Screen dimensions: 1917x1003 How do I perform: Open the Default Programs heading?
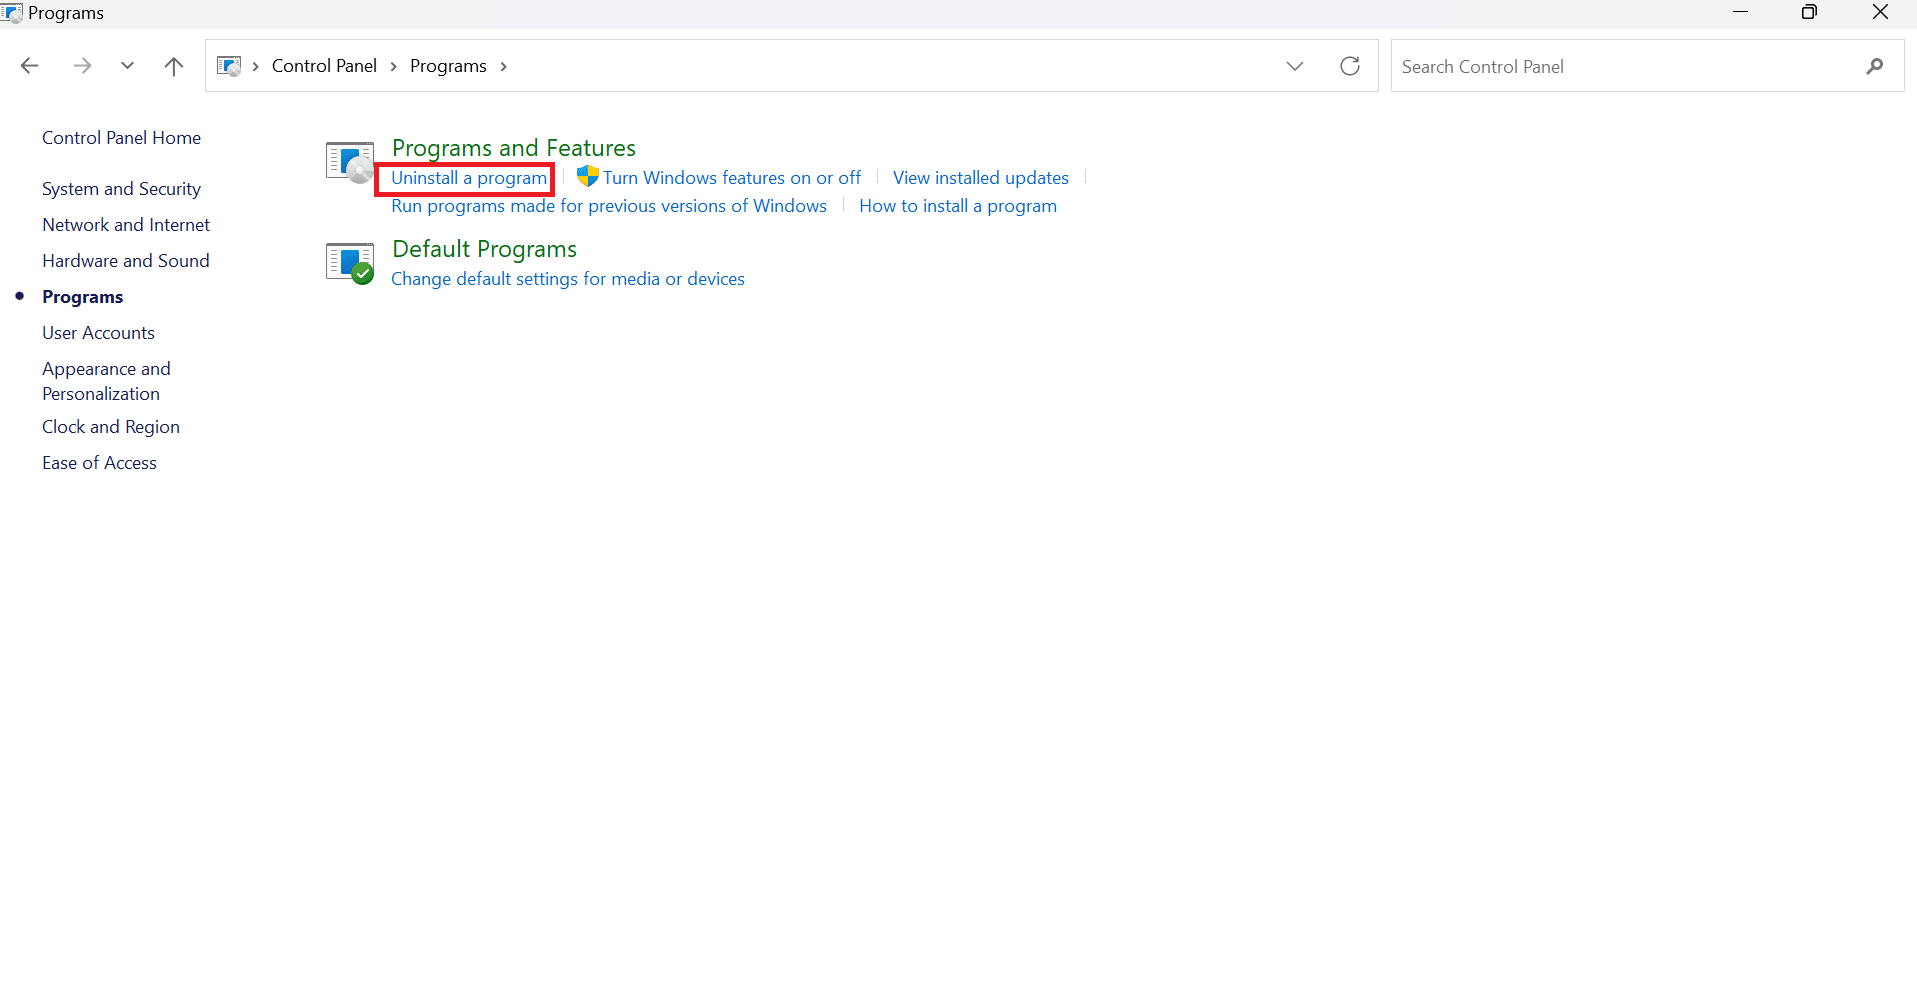pyautogui.click(x=485, y=249)
